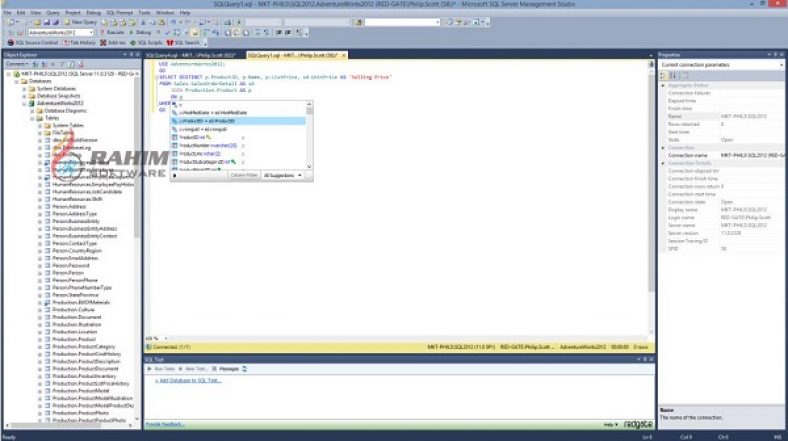This screenshot has height=441, width=788.
Task: Collapse the Tables folder
Action: coord(32,118)
